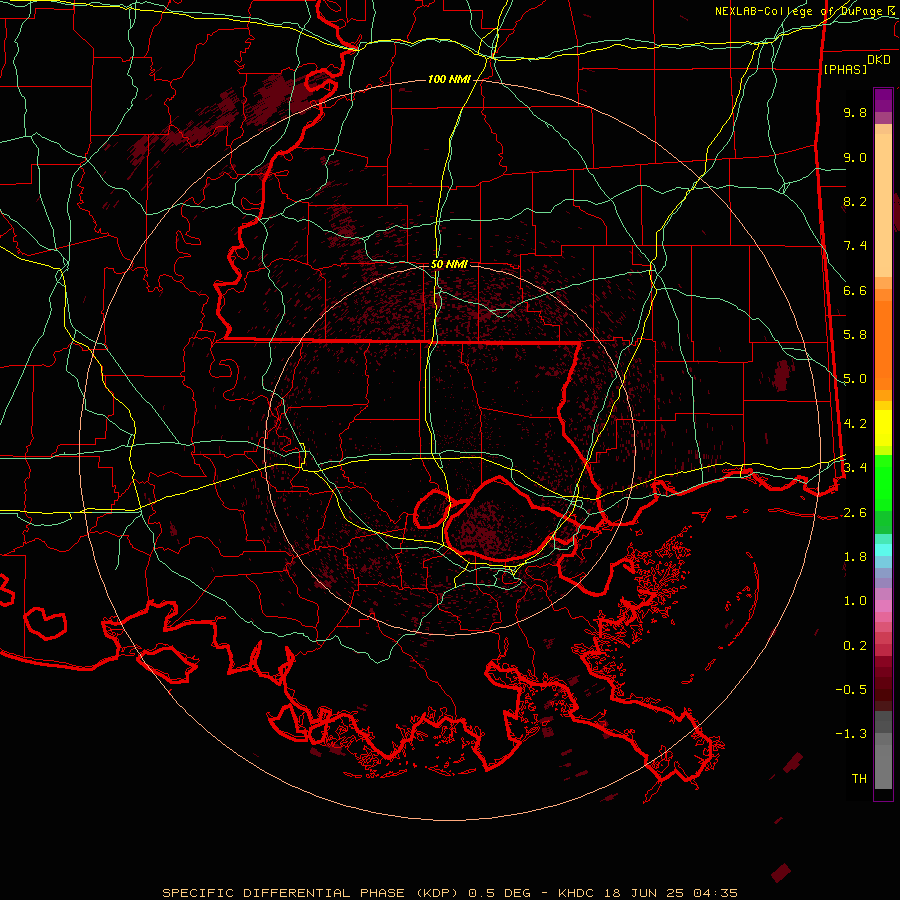Pick the yellow band of the color bar
This screenshot has width=900, height=900.
pyautogui.click(x=883, y=428)
